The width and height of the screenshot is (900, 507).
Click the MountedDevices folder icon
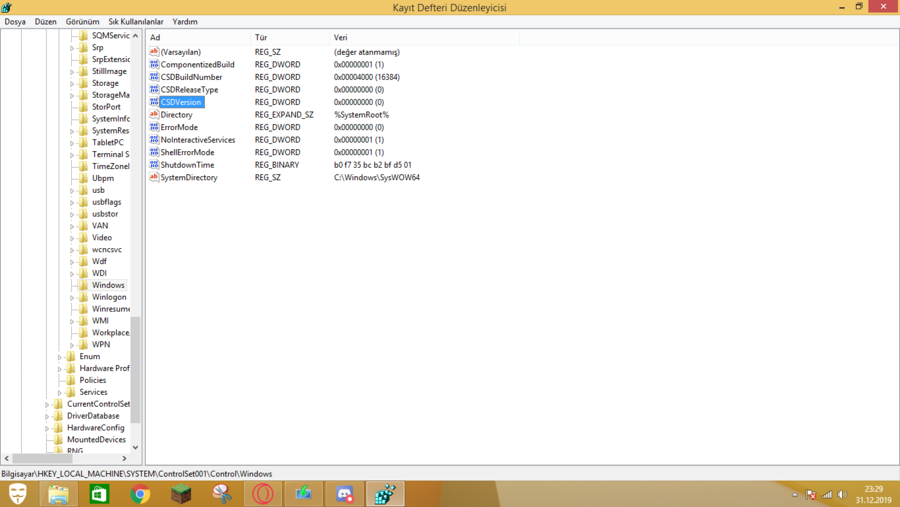pos(59,439)
